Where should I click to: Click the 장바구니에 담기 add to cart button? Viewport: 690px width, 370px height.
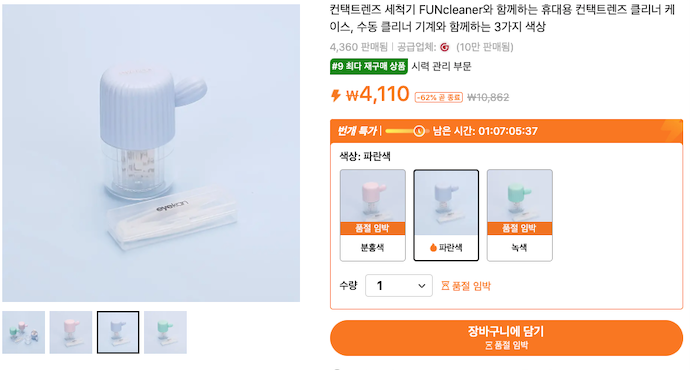506,337
